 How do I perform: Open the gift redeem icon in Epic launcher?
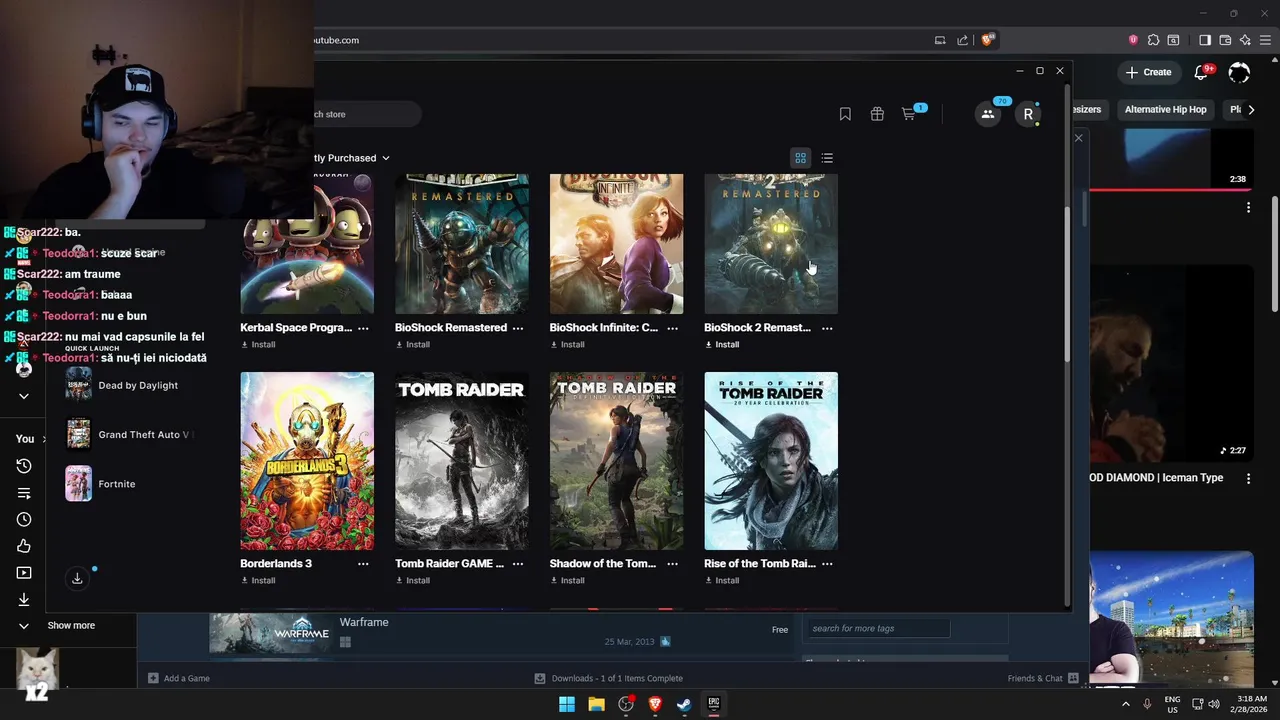tap(877, 114)
